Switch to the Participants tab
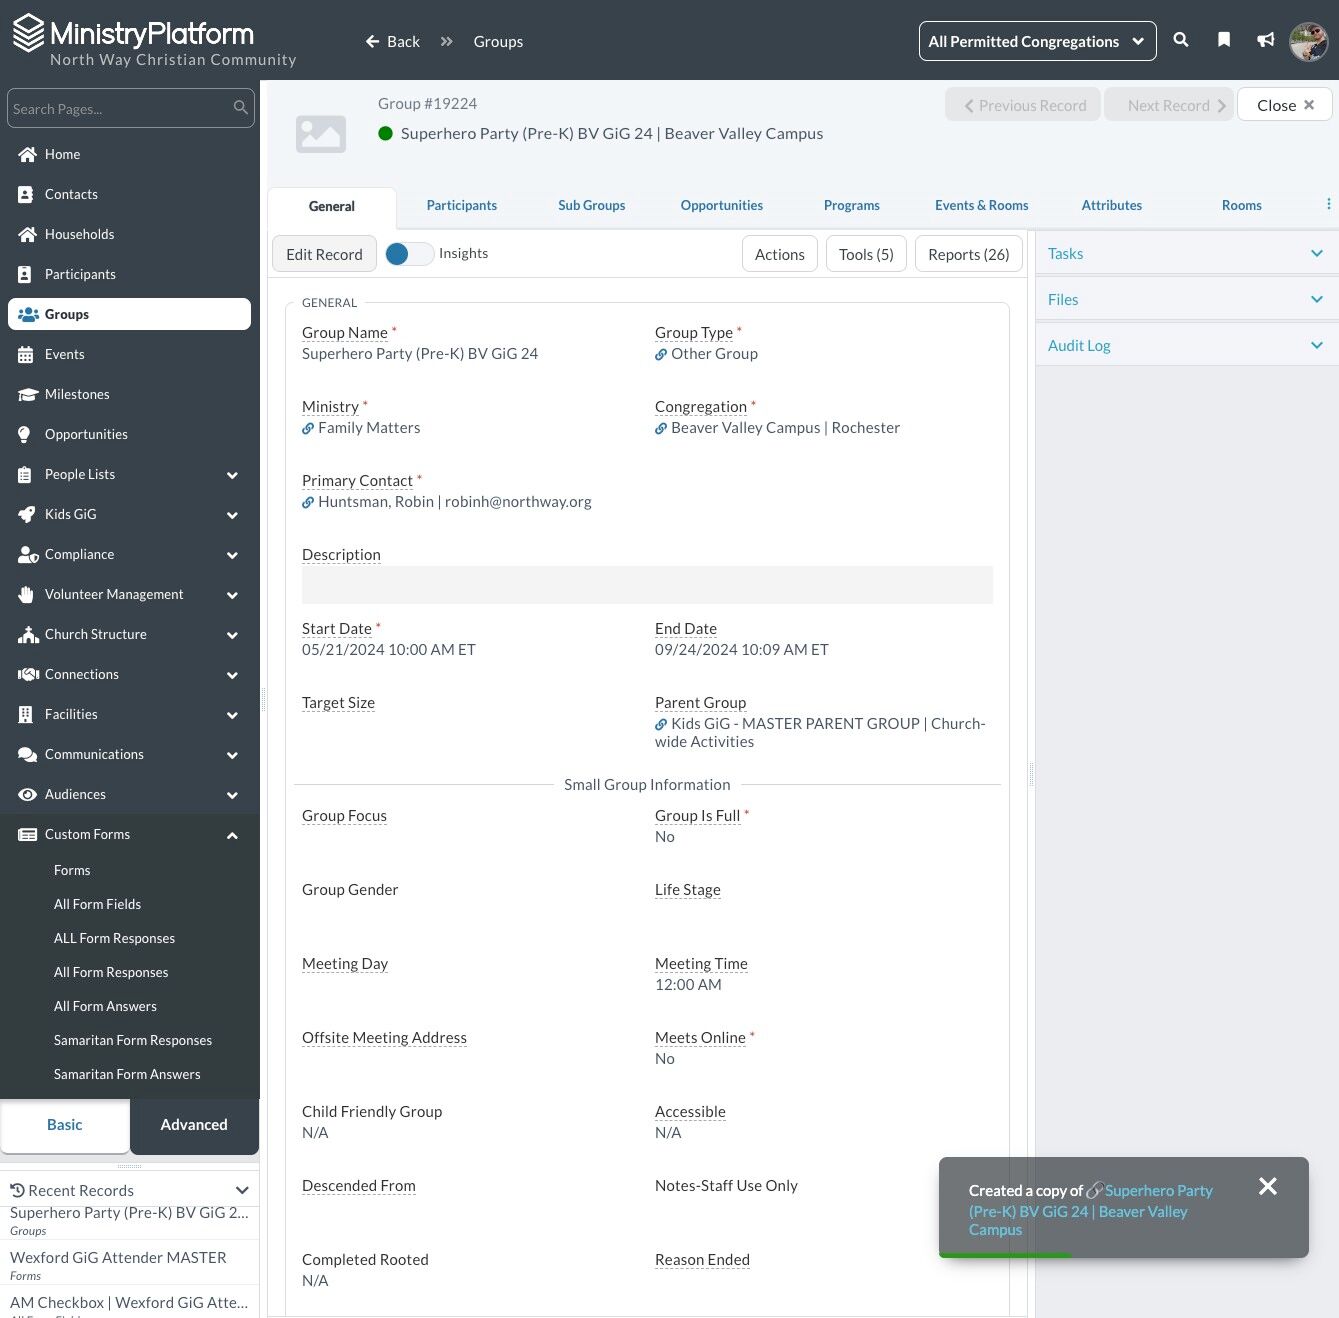 coord(461,205)
